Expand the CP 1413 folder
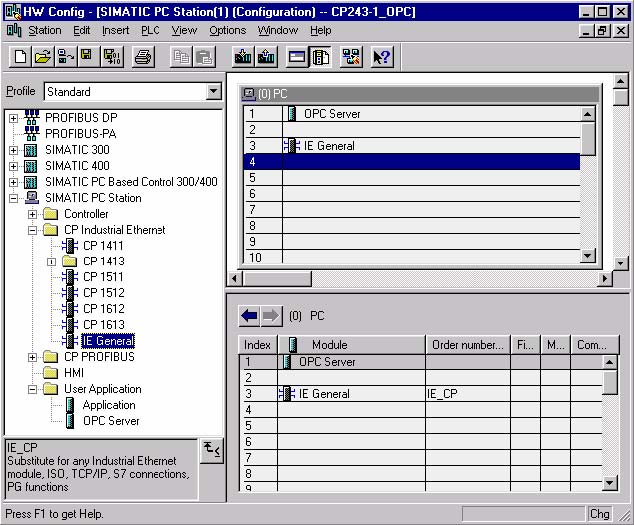This screenshot has width=634, height=525. (x=51, y=262)
